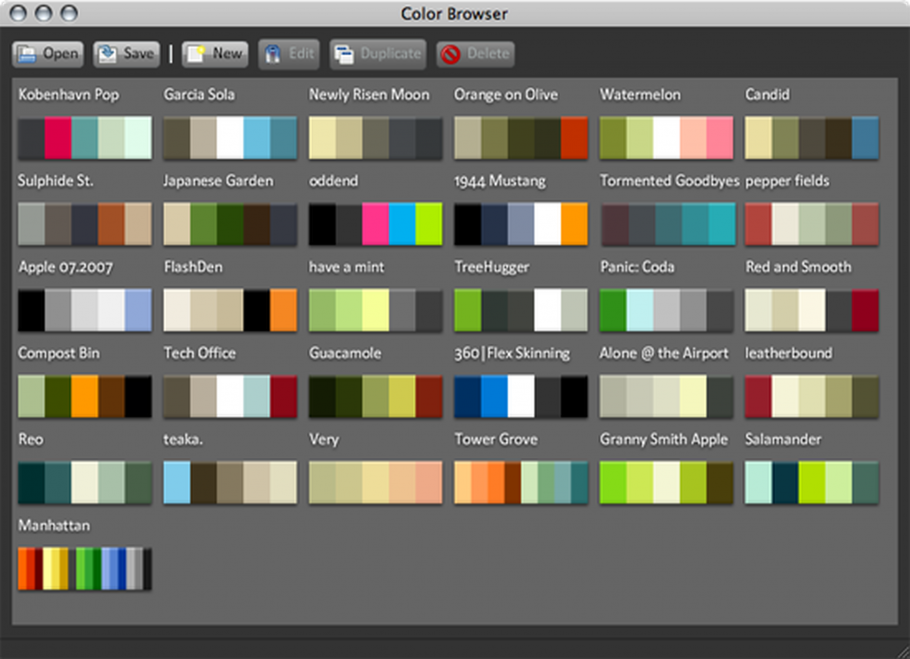Click the Duplicate toolbar button
The image size is (910, 659).
tap(377, 54)
